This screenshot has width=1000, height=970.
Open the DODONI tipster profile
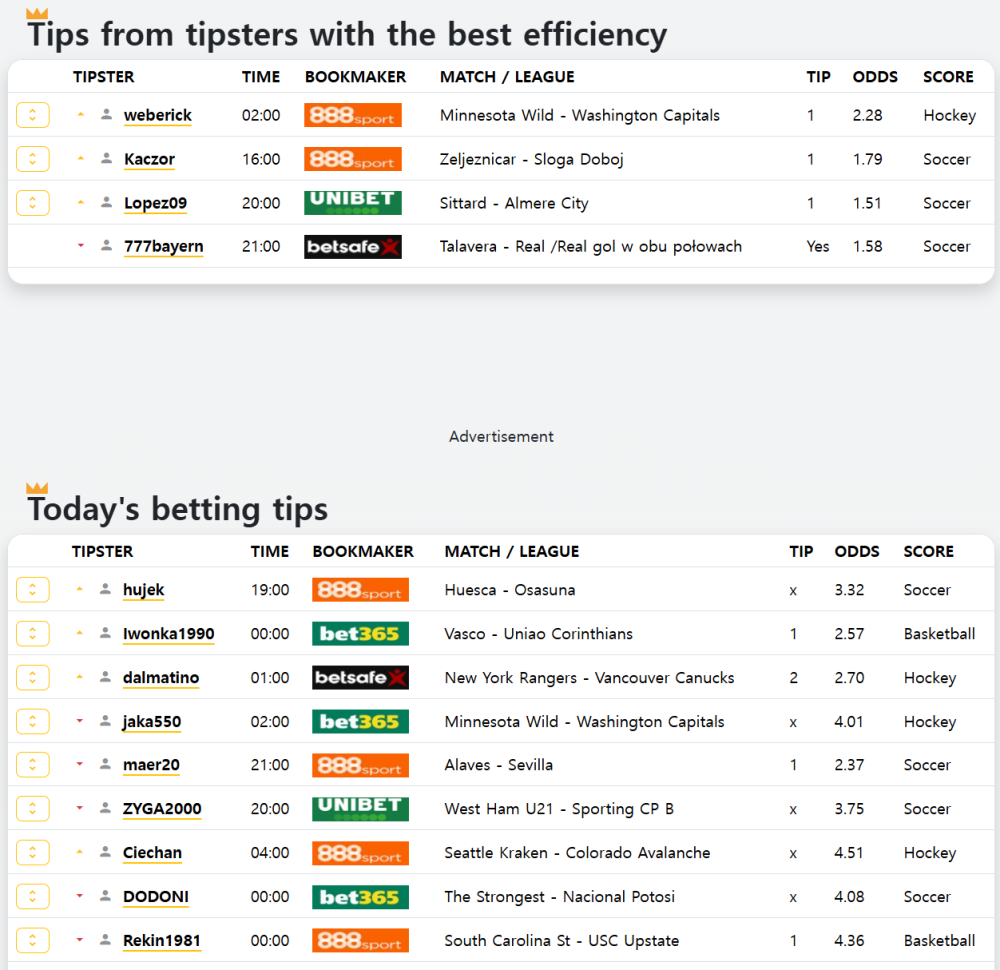pos(156,897)
